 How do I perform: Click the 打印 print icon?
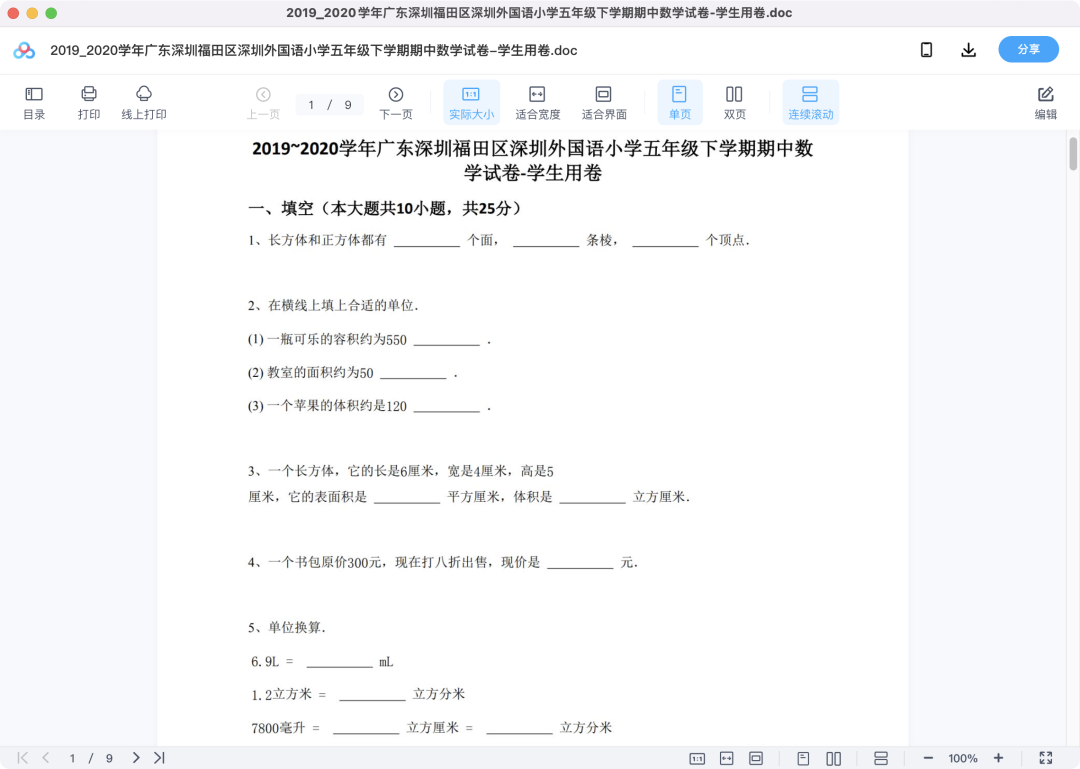(89, 103)
